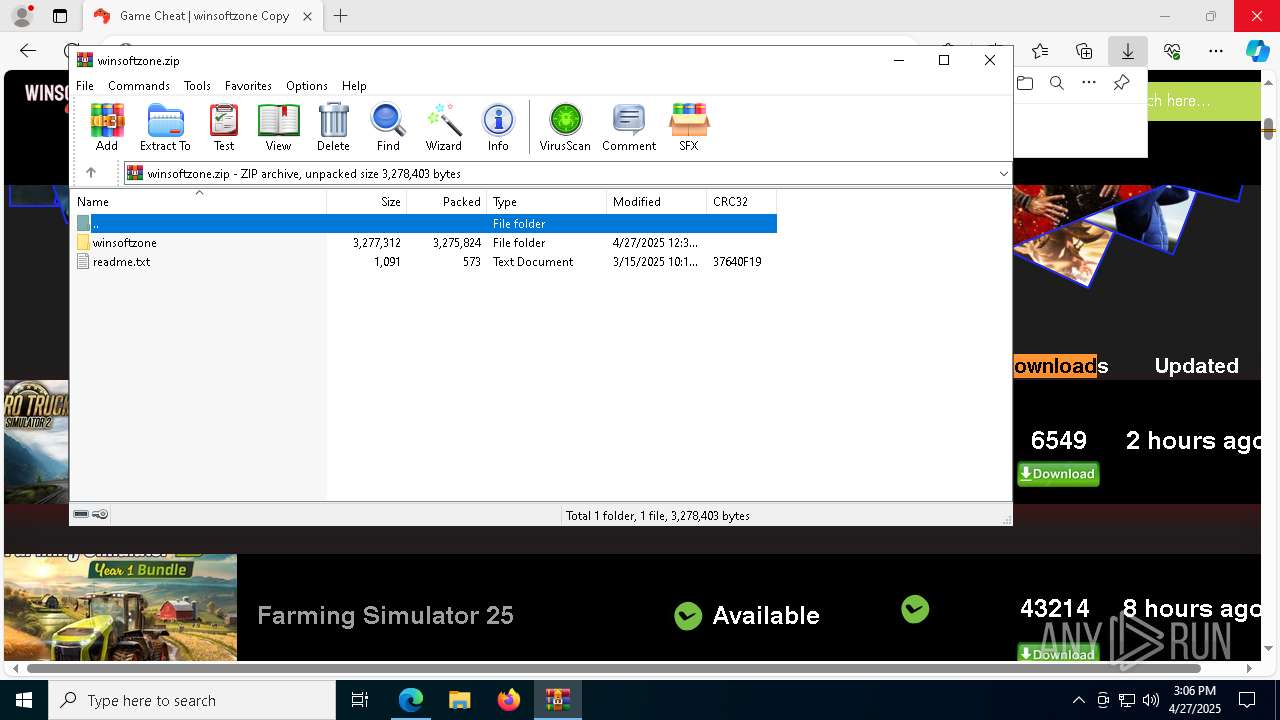Open more options in downloads panel

coord(1089,83)
